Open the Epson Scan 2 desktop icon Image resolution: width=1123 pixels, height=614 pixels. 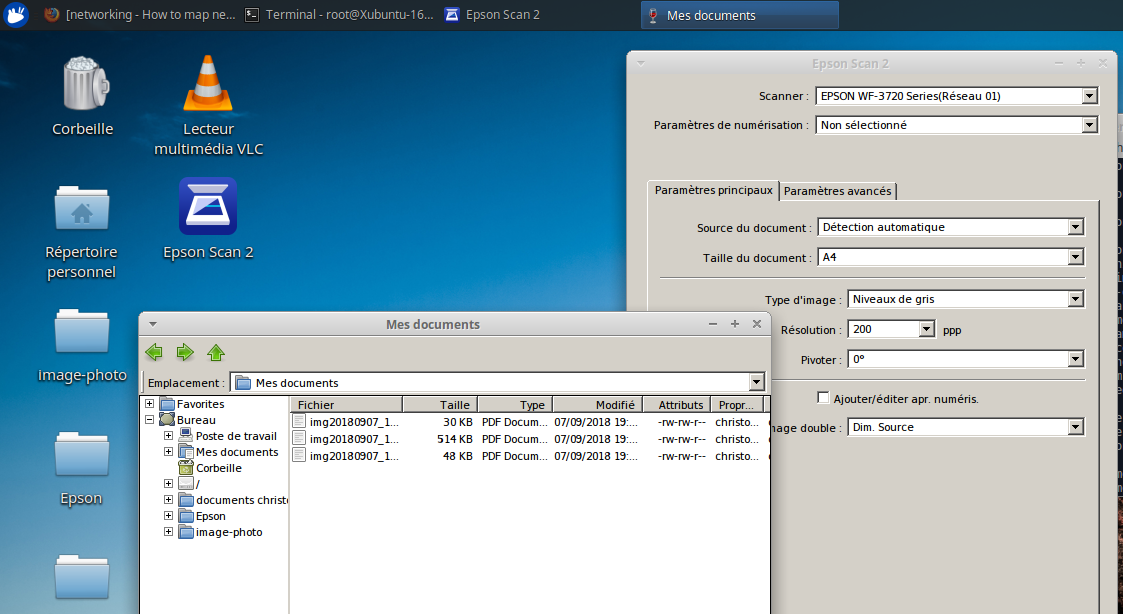tap(208, 206)
